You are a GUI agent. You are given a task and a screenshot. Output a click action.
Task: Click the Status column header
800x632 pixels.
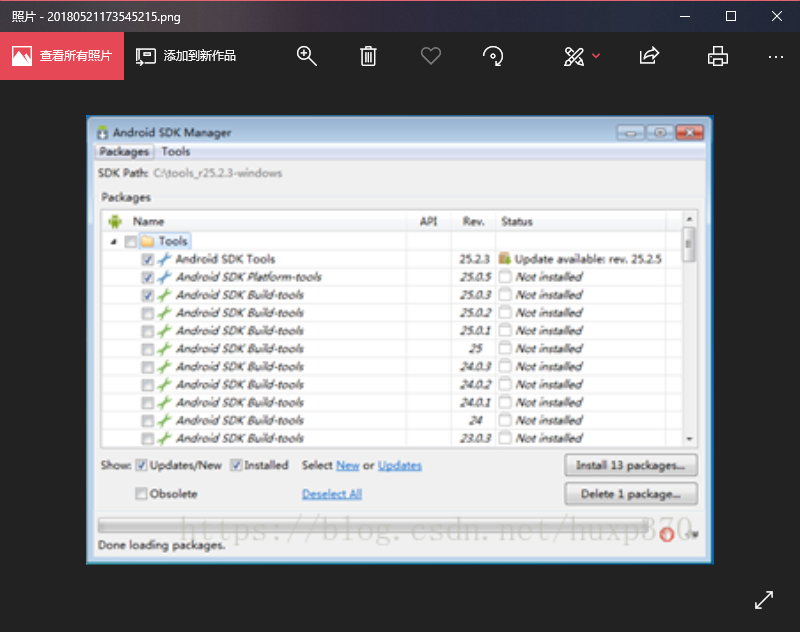click(x=517, y=221)
